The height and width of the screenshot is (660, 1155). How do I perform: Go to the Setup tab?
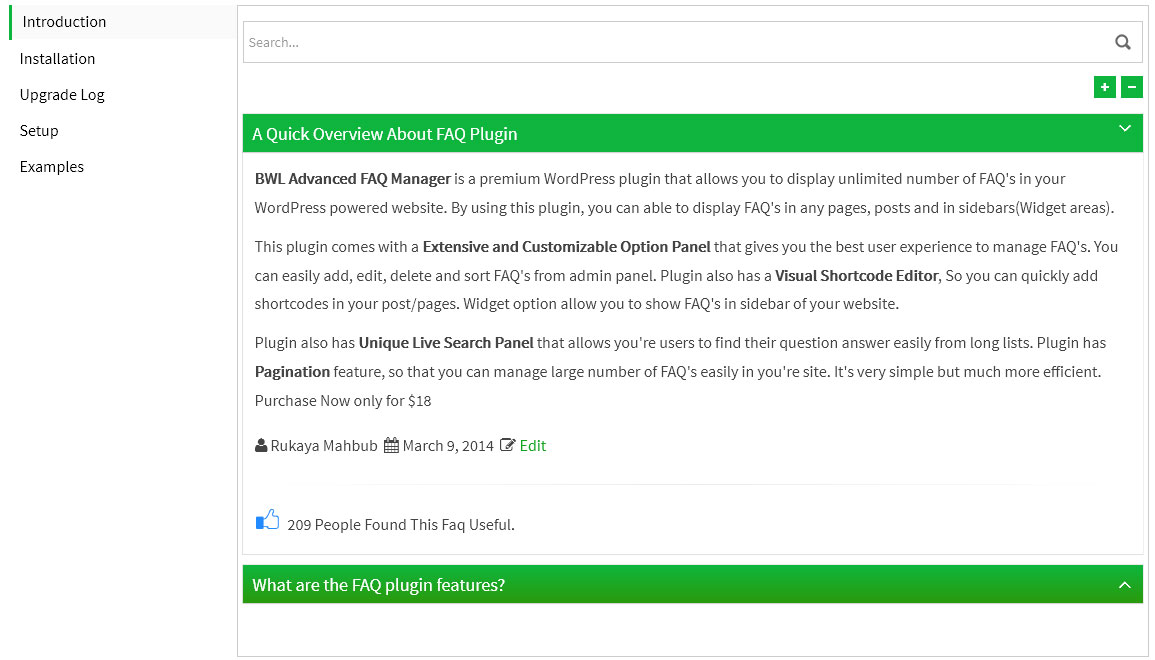pyautogui.click(x=39, y=131)
